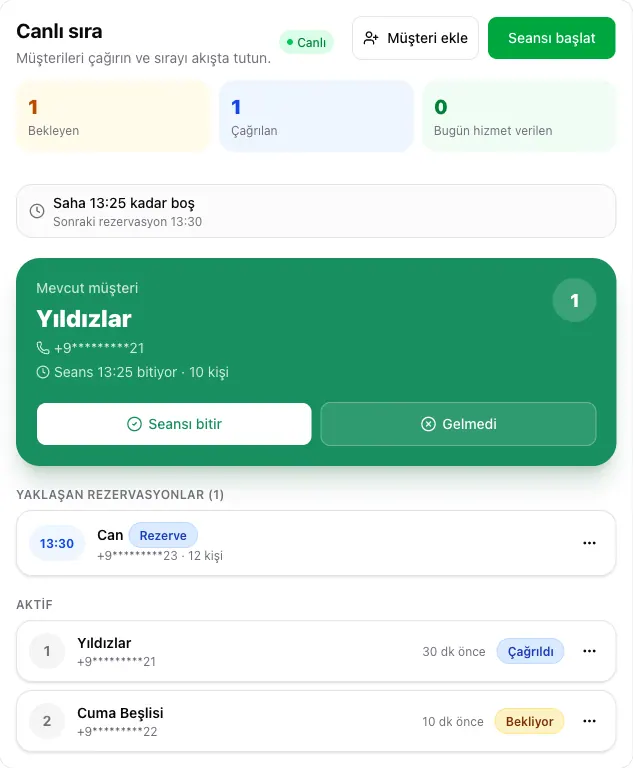Image resolution: width=633 pixels, height=768 pixels.
Task: Click the Müşteri ekle button
Action: click(415, 38)
